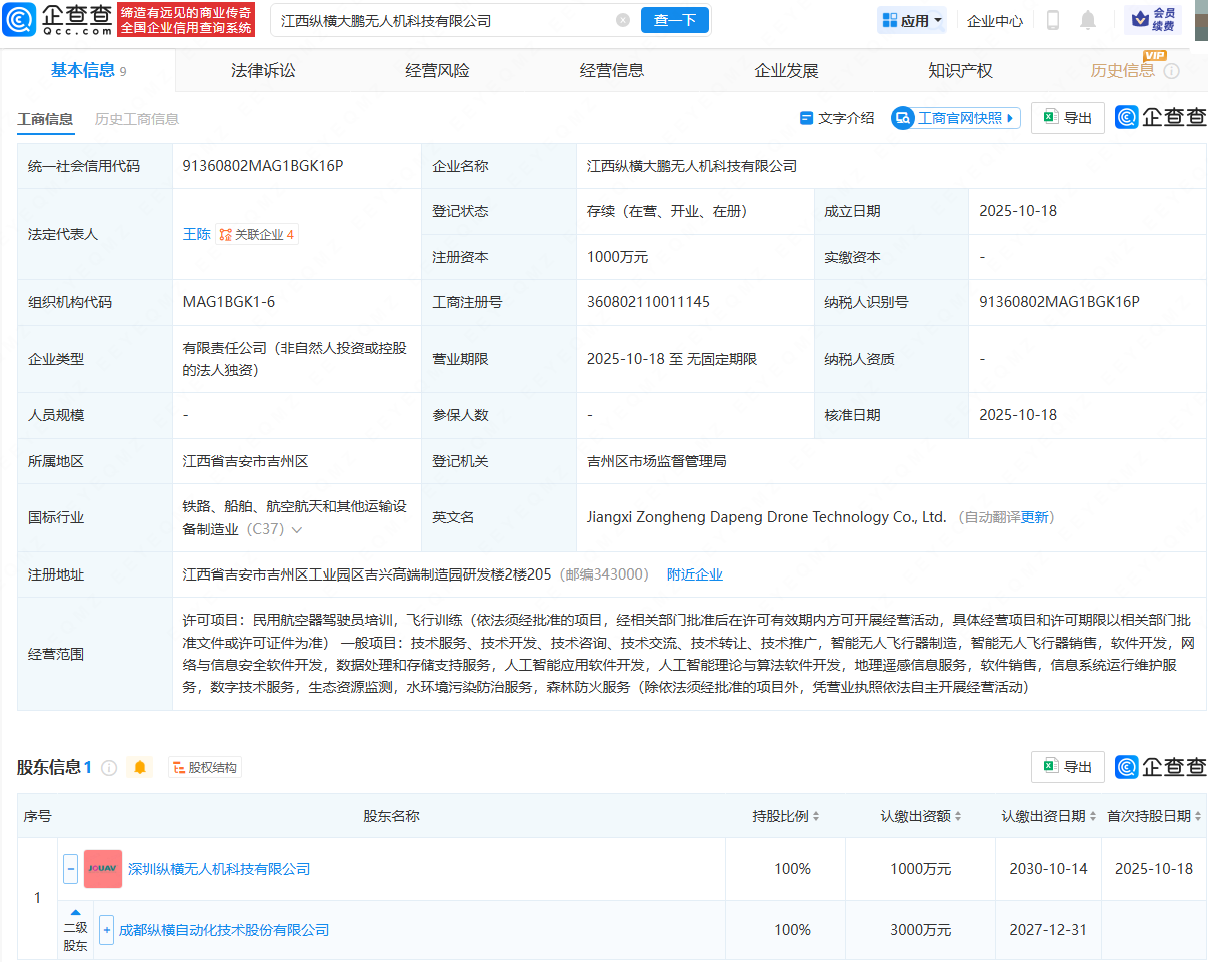The width and height of the screenshot is (1208, 962).
Task: Open the 历史工商信息 sub-tab
Action: click(x=137, y=119)
